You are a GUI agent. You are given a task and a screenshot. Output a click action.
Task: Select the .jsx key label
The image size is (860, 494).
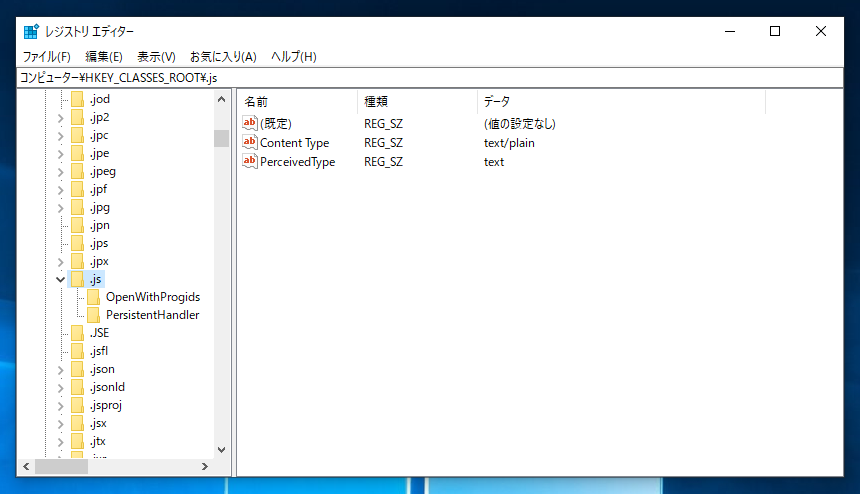98,424
